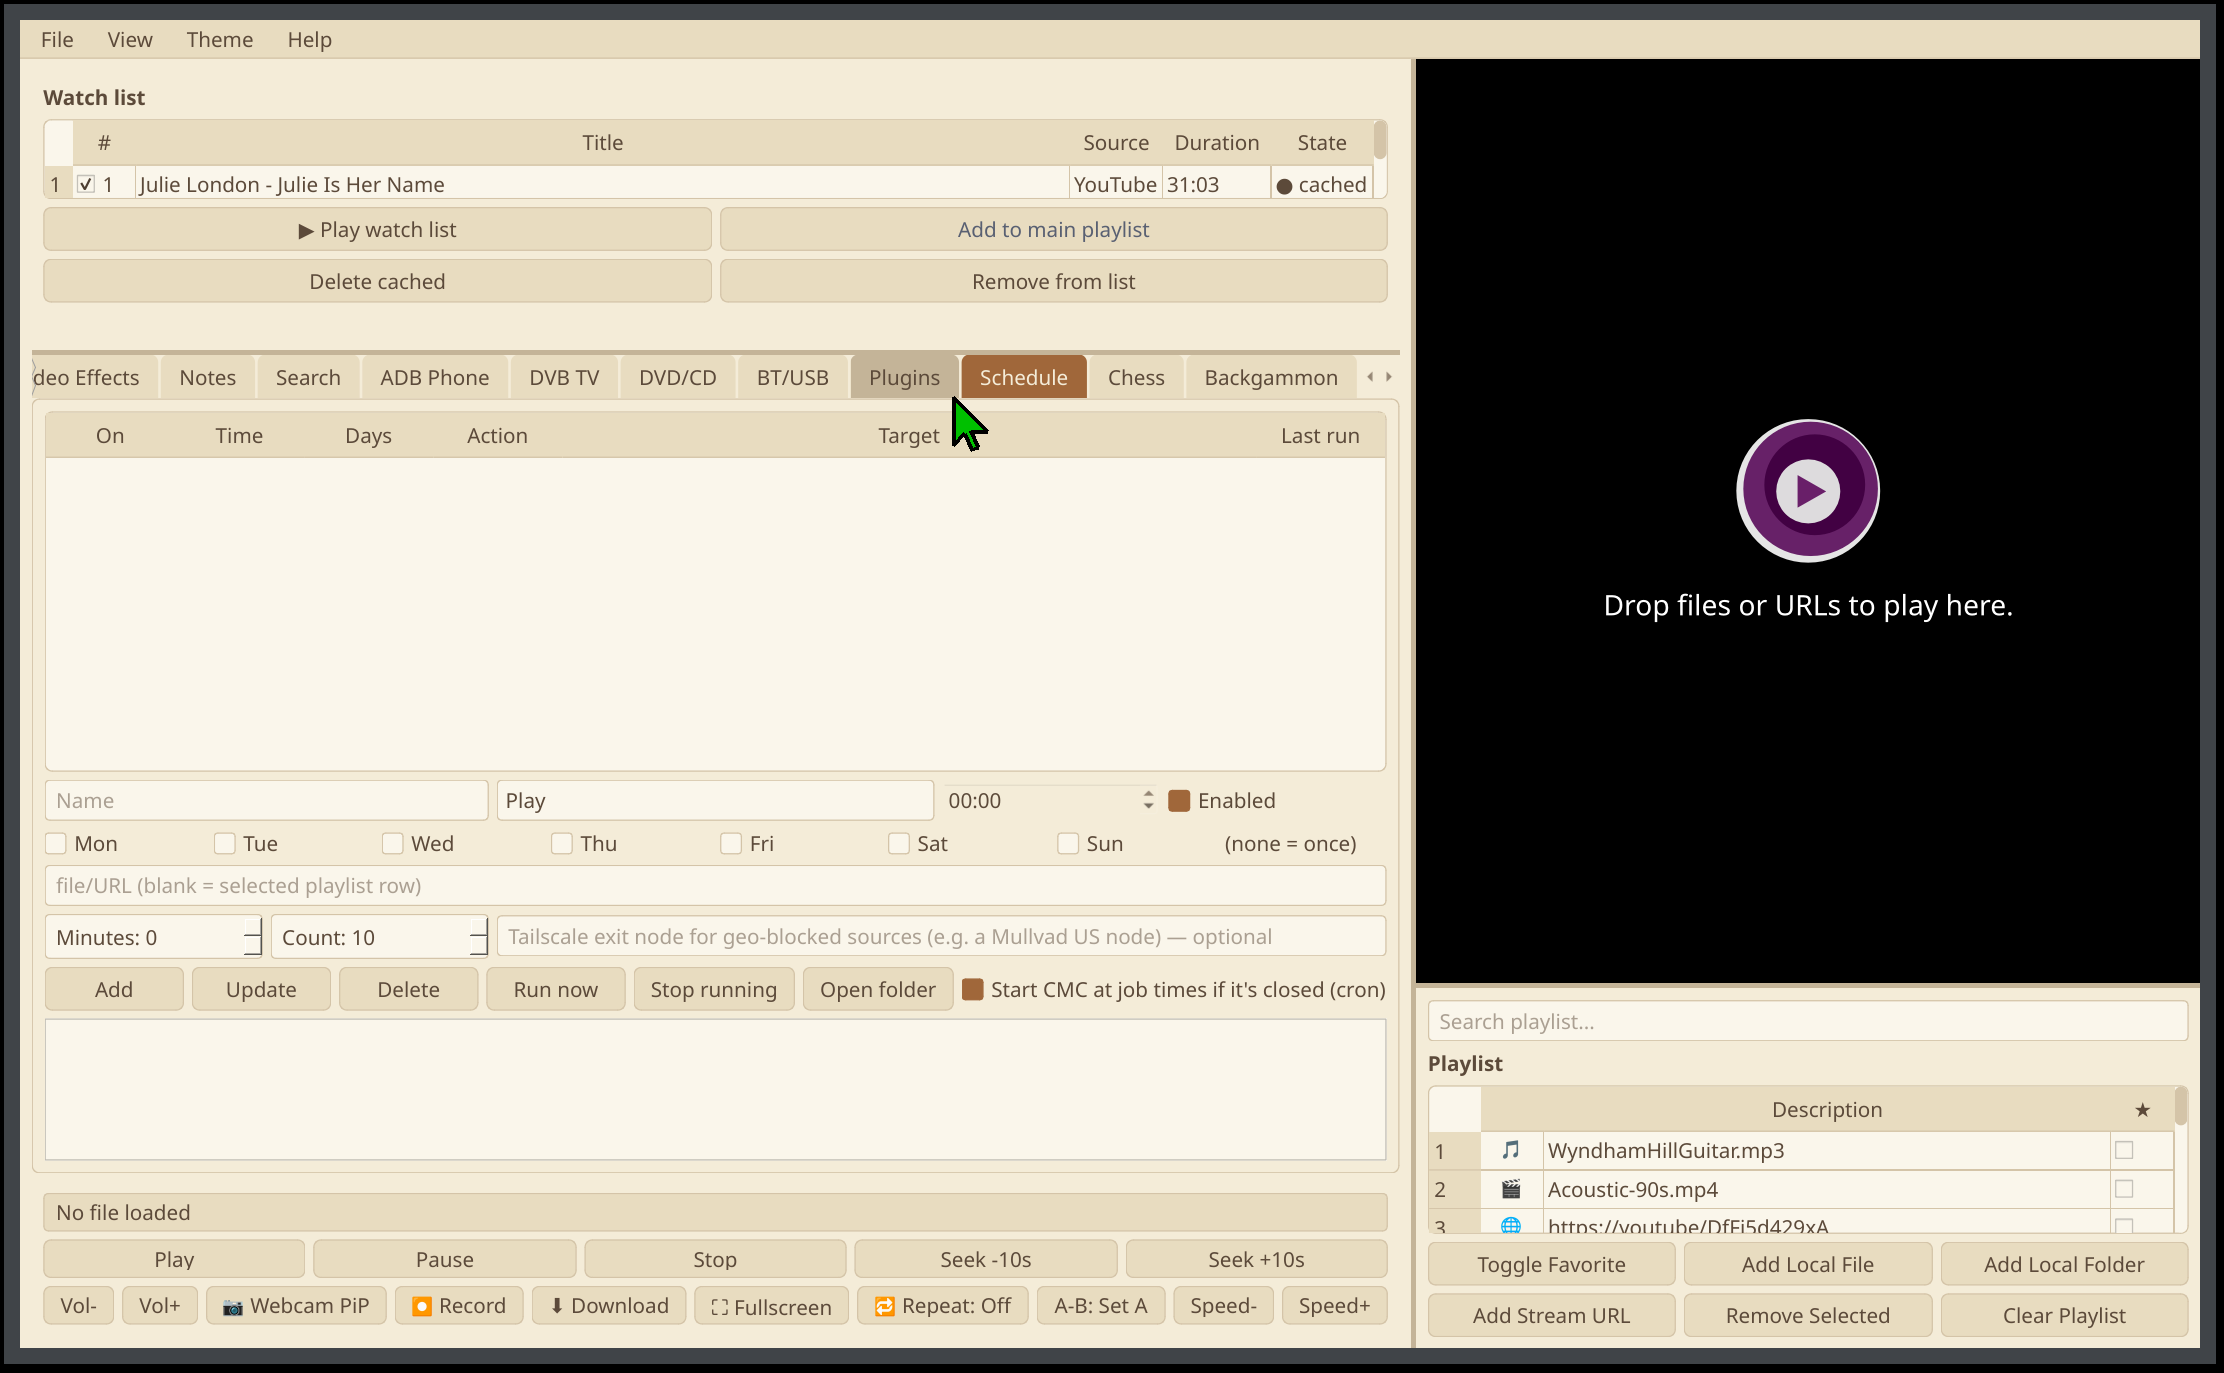Open the Play action dropdown
Screen dimensions: 2224x1373
pos(715,801)
